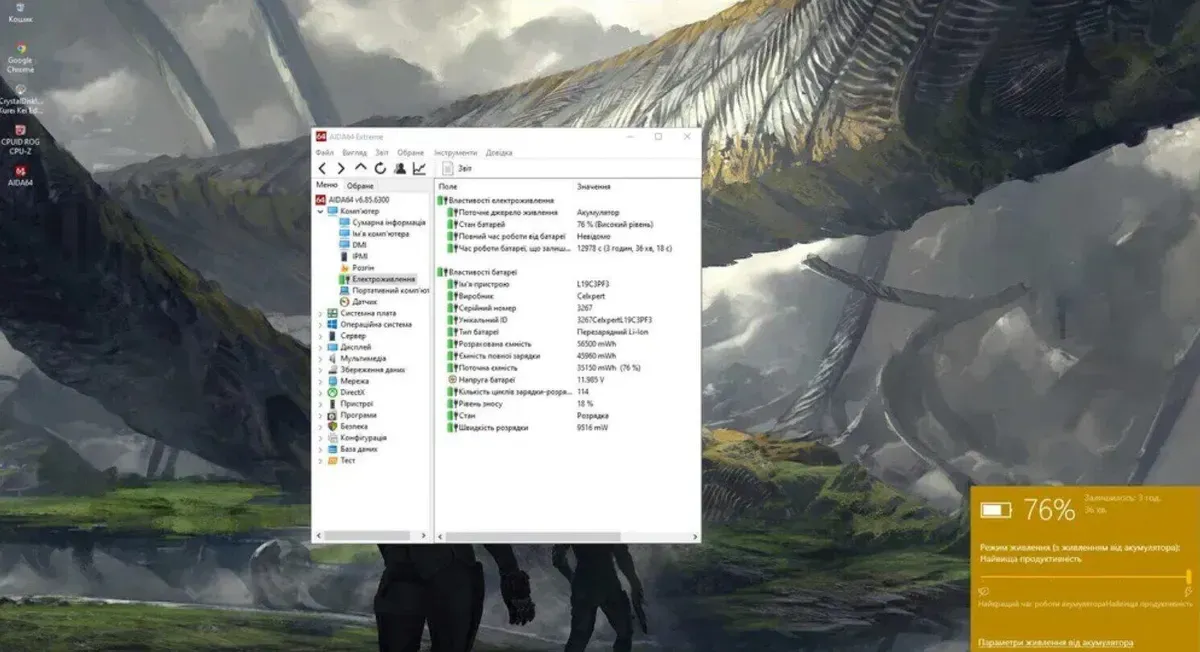Open the Інструменти menu

point(455,153)
